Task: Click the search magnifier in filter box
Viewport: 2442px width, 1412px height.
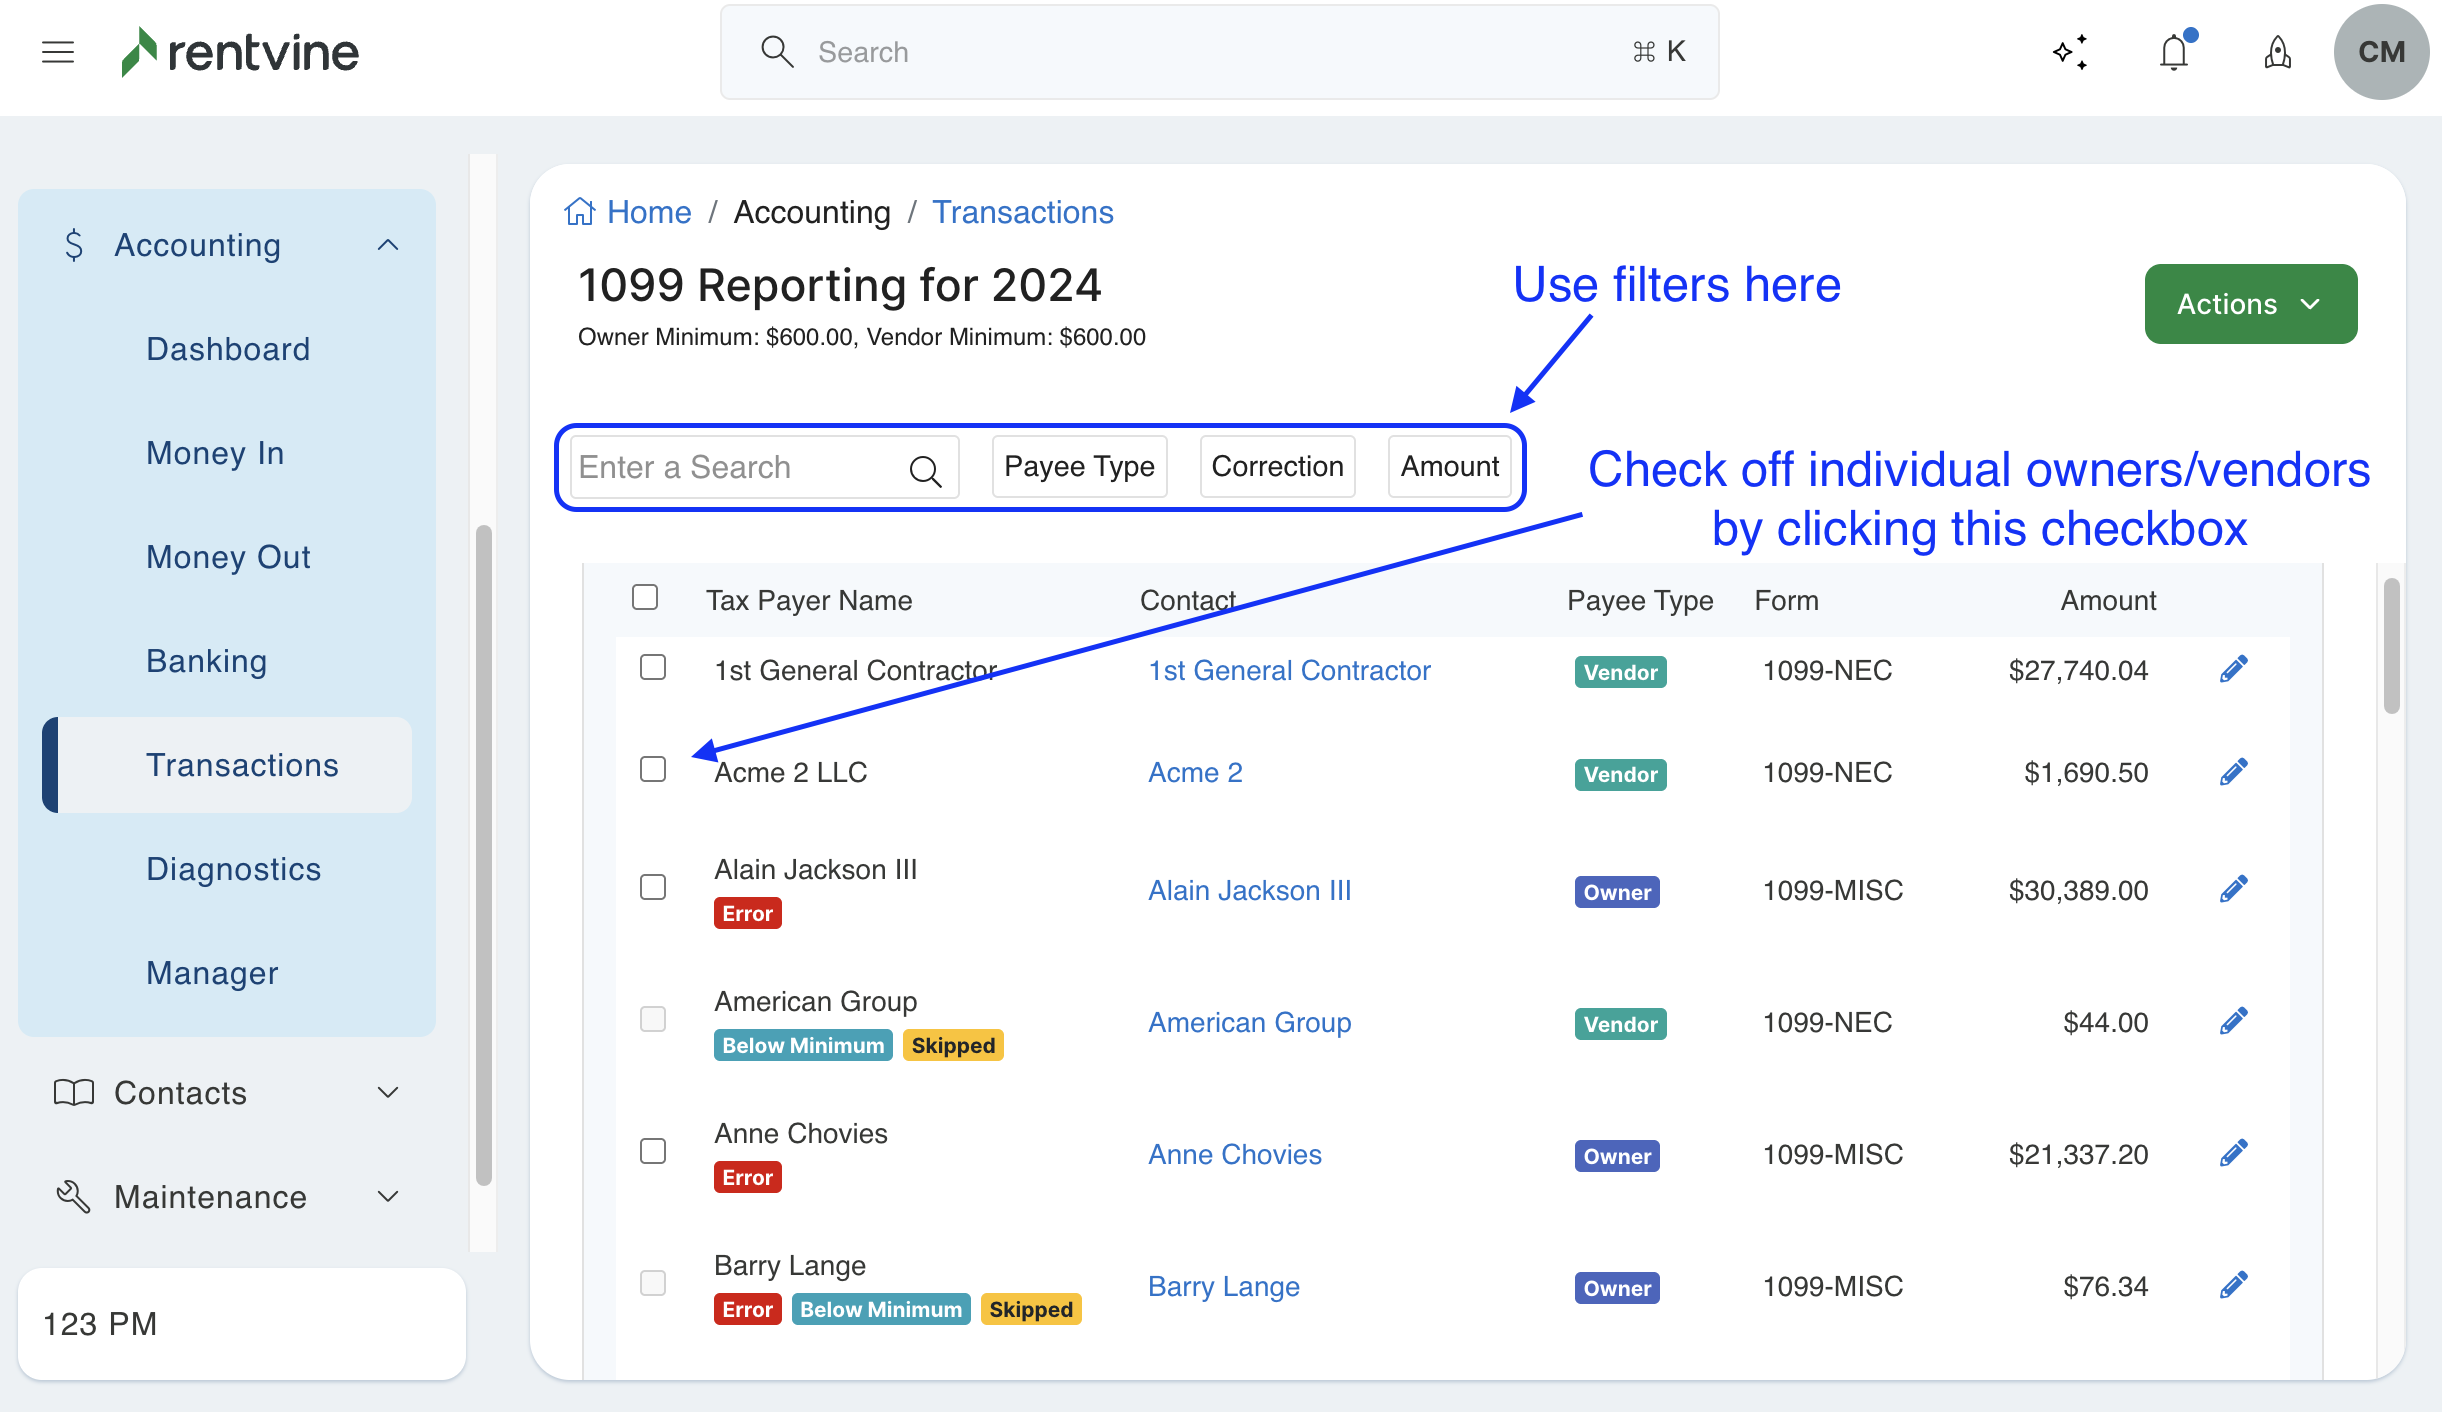Action: (925, 469)
